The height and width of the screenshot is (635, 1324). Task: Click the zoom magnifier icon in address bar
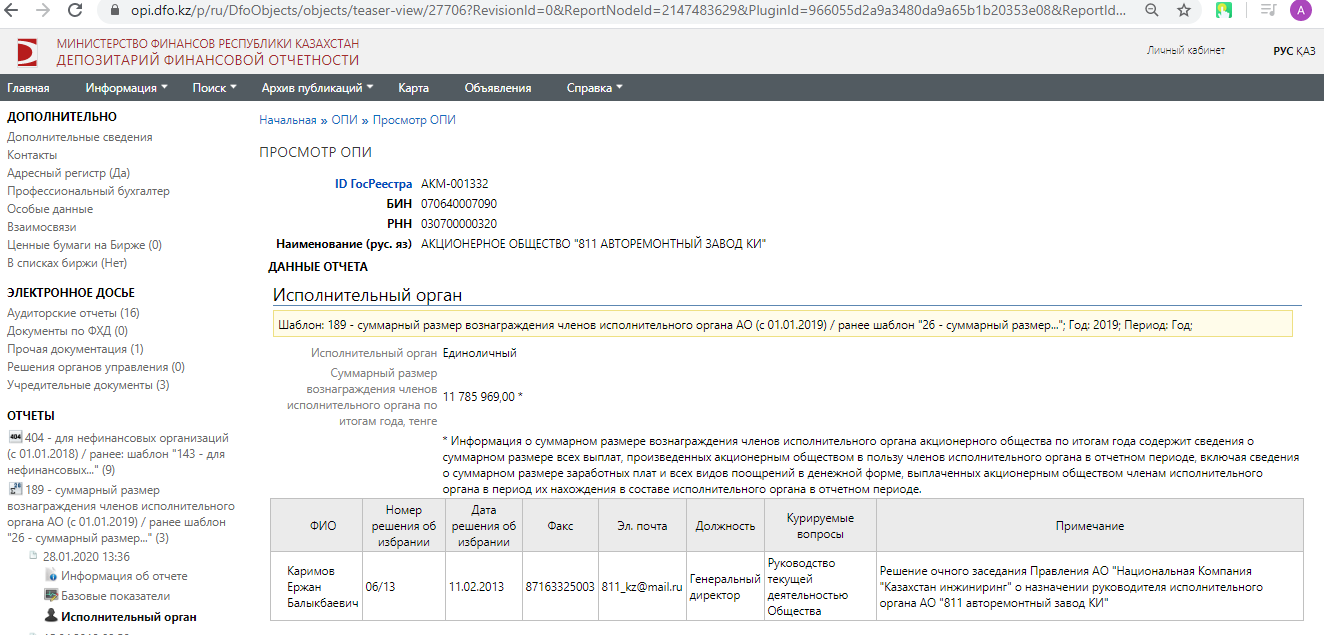1152,10
